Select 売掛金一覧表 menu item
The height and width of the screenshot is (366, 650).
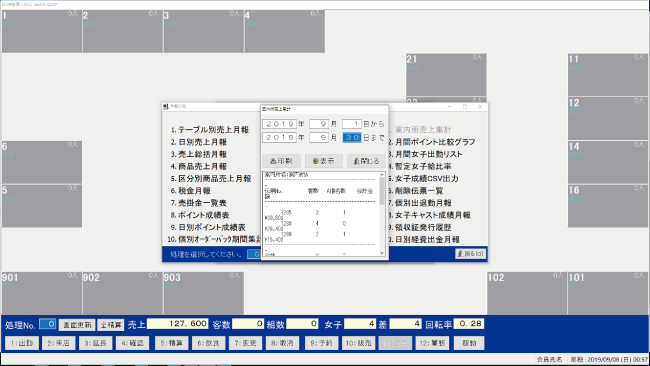(199, 203)
